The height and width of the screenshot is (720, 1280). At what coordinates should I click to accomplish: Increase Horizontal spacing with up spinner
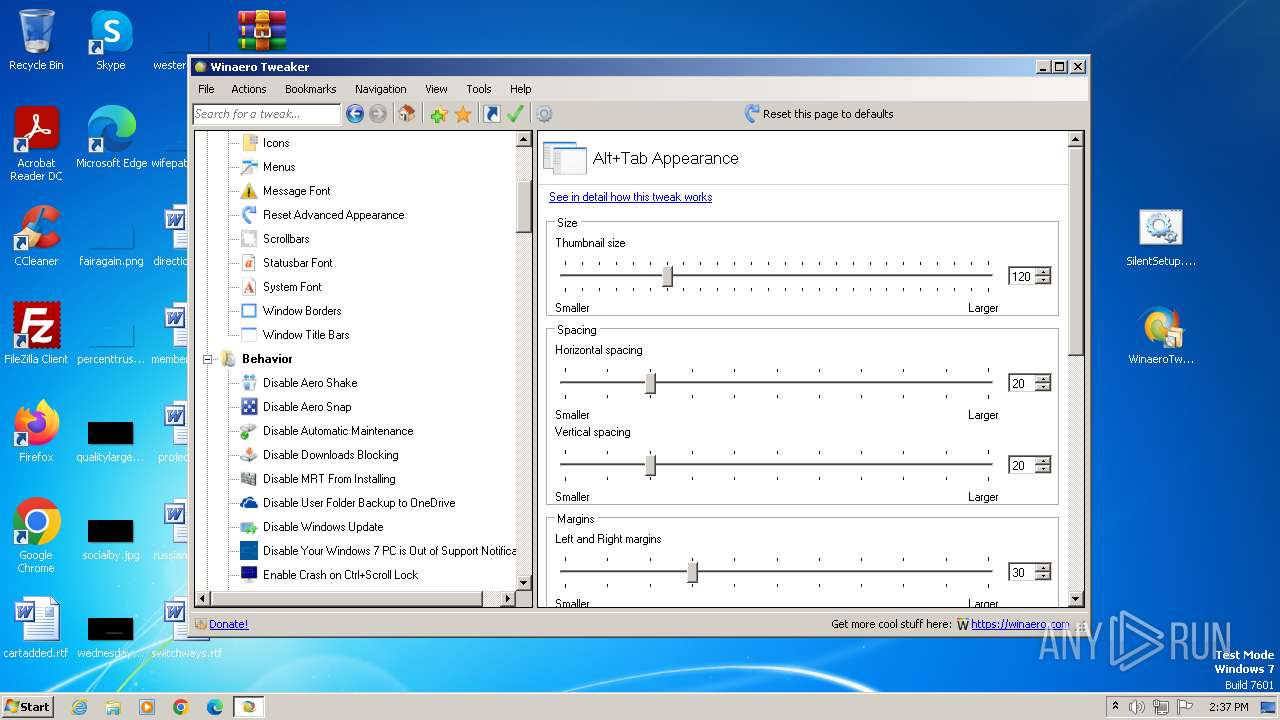1043,379
